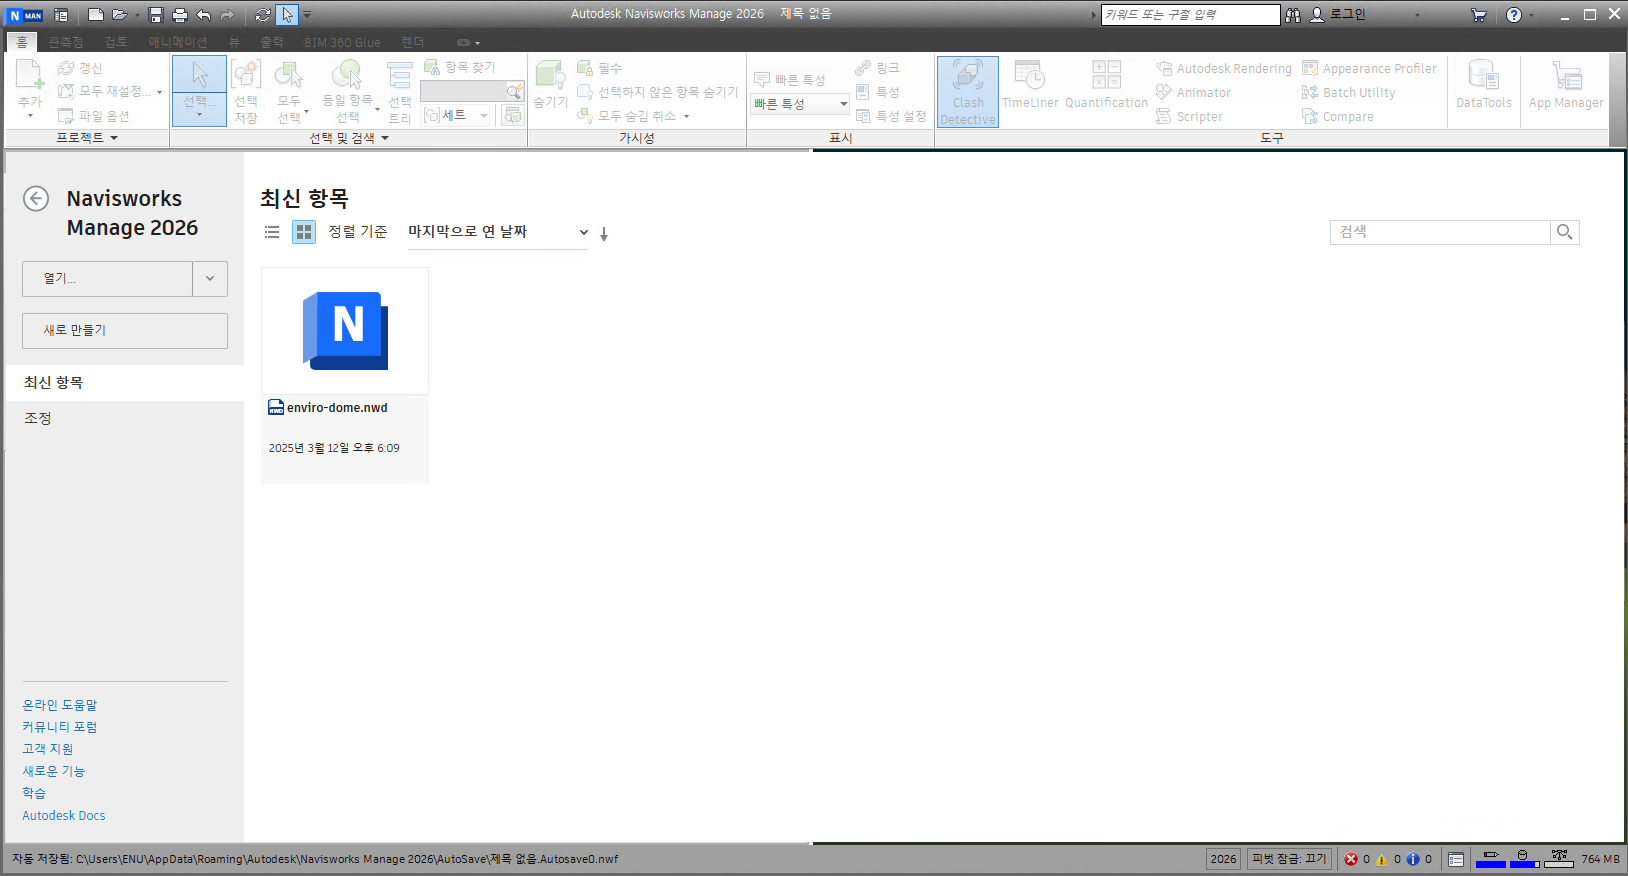
Task: Switch to the BIM 360 Glue tab
Action: coord(342,42)
